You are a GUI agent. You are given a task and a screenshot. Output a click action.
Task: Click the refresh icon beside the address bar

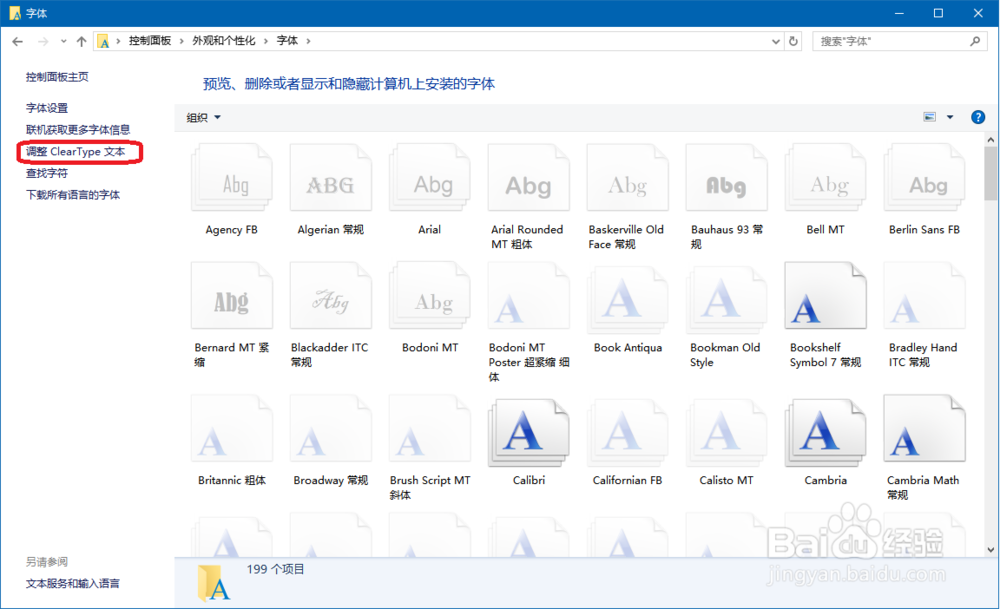793,41
